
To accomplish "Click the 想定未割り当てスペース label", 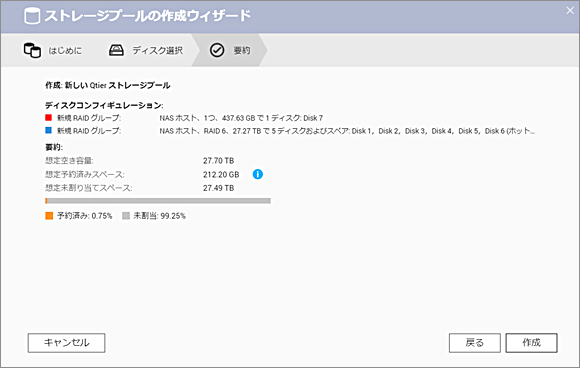I will (88, 188).
